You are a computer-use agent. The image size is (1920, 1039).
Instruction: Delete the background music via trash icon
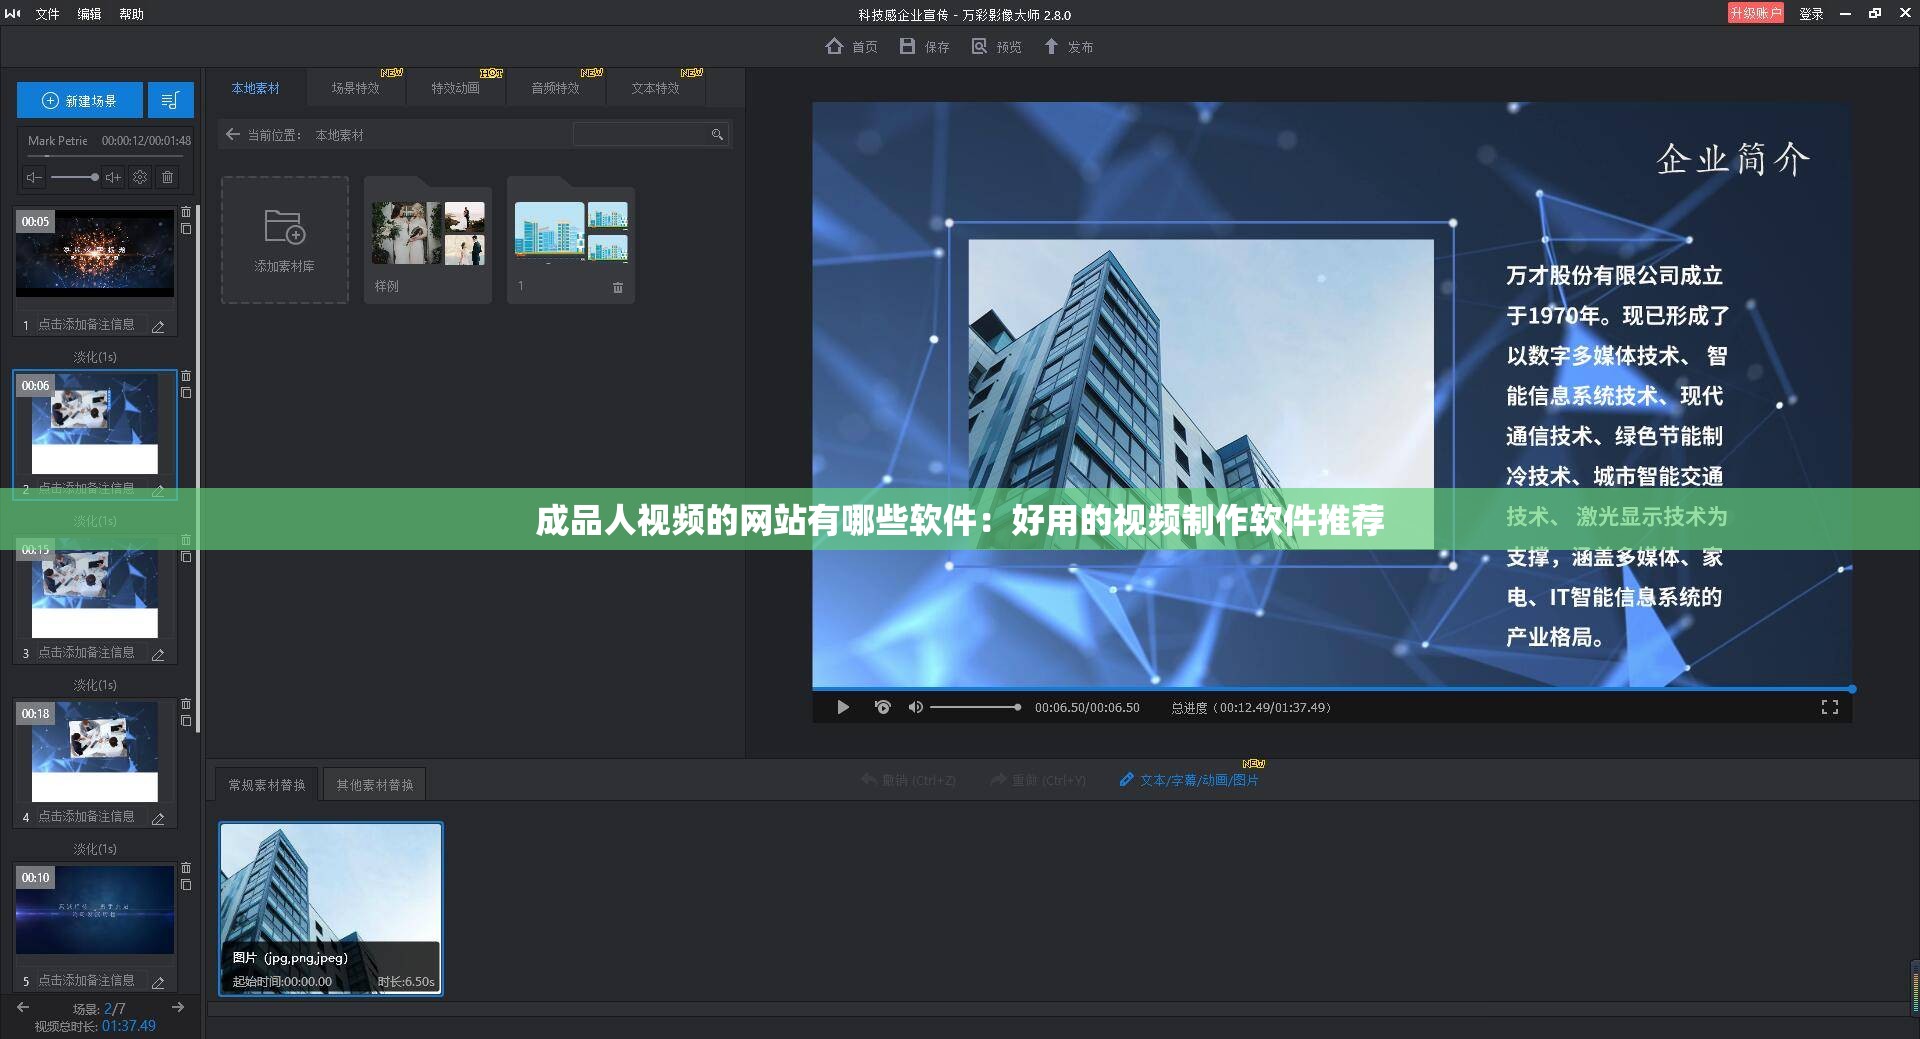coord(168,177)
